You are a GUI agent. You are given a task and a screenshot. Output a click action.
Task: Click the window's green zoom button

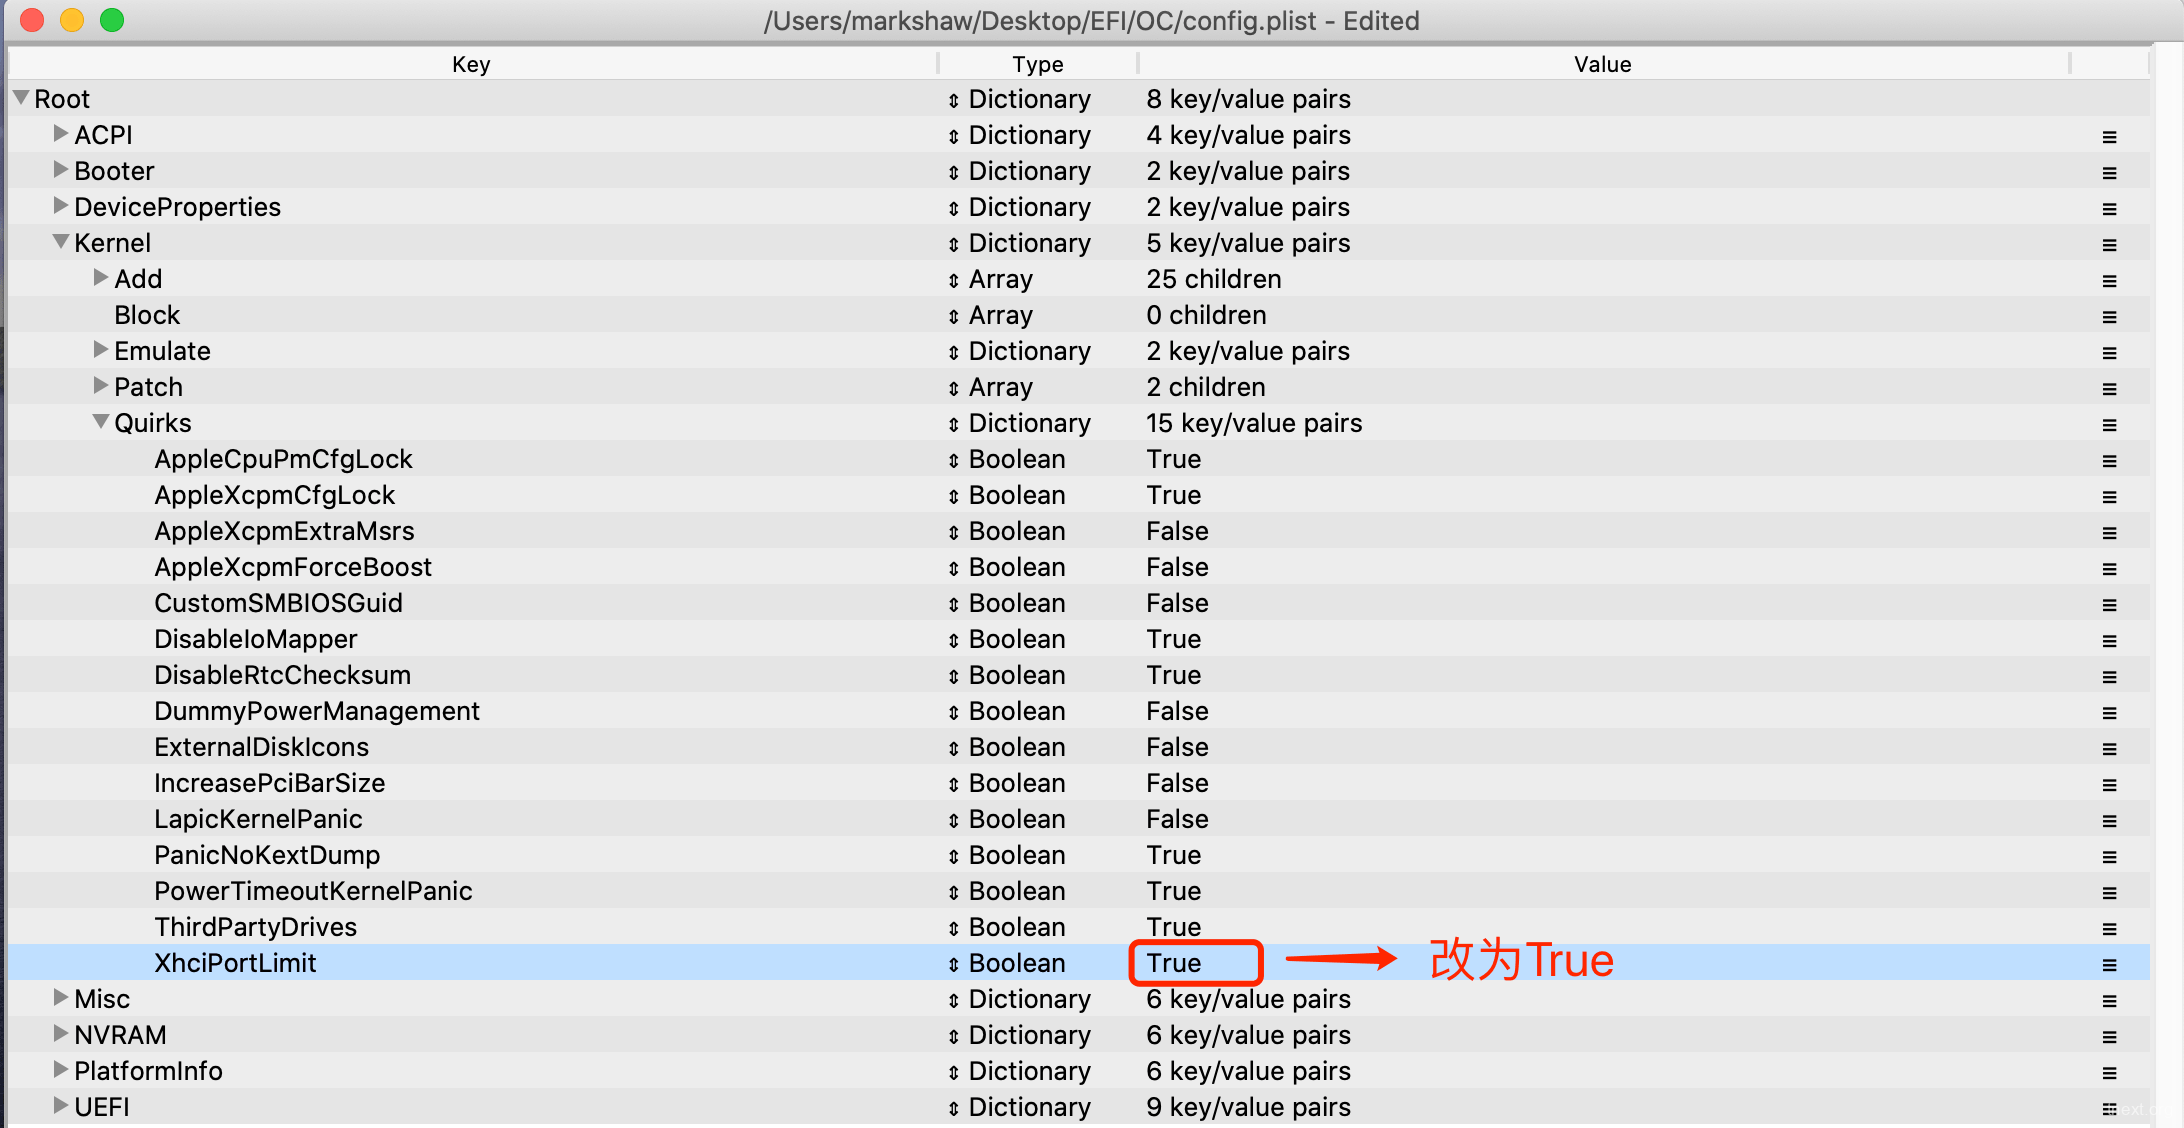(x=112, y=20)
